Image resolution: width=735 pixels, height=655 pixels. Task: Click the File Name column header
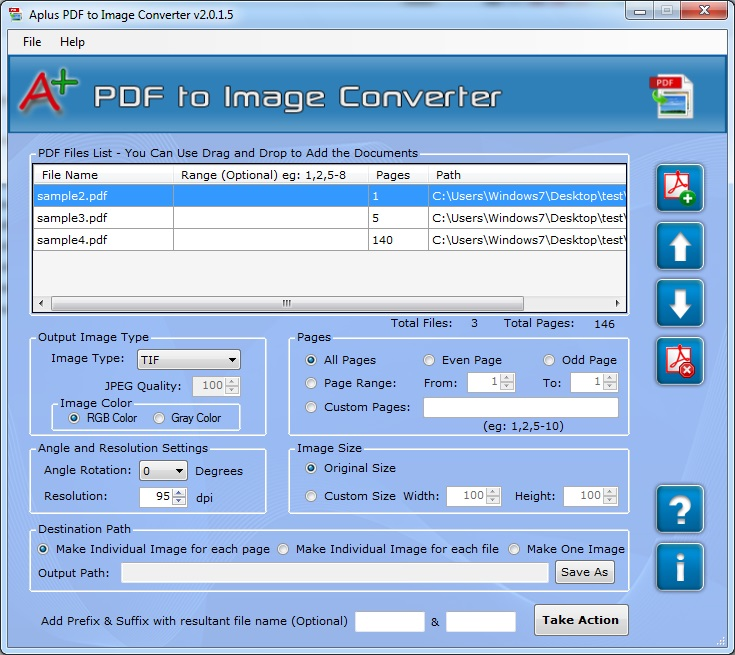(104, 175)
